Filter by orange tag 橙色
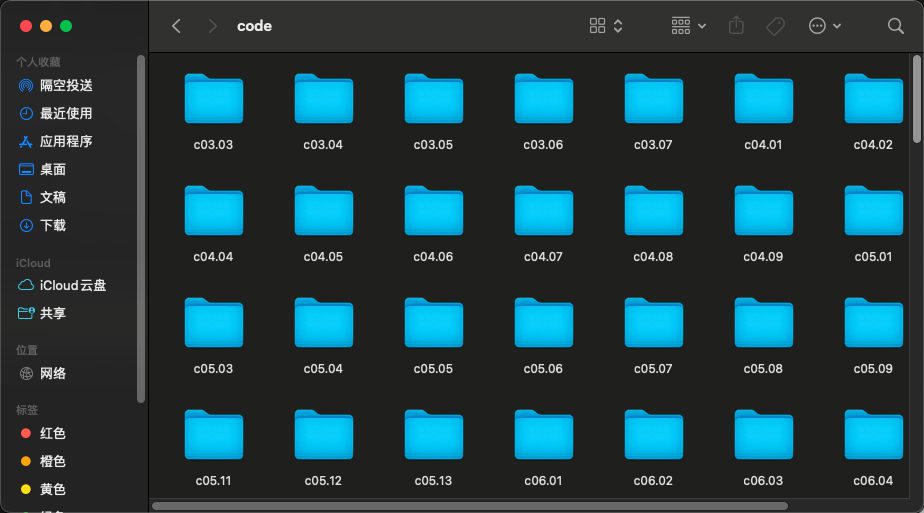Image resolution: width=924 pixels, height=513 pixels. [53, 462]
